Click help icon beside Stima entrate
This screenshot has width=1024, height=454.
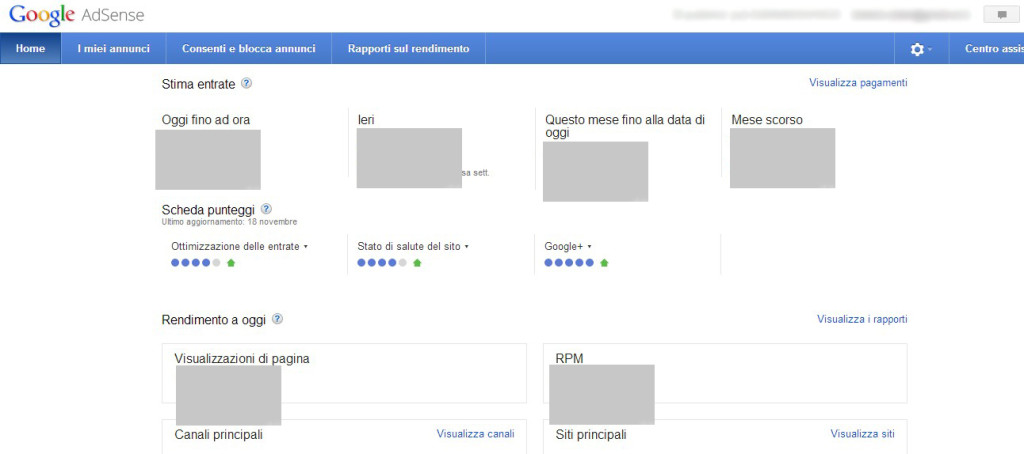(247, 84)
